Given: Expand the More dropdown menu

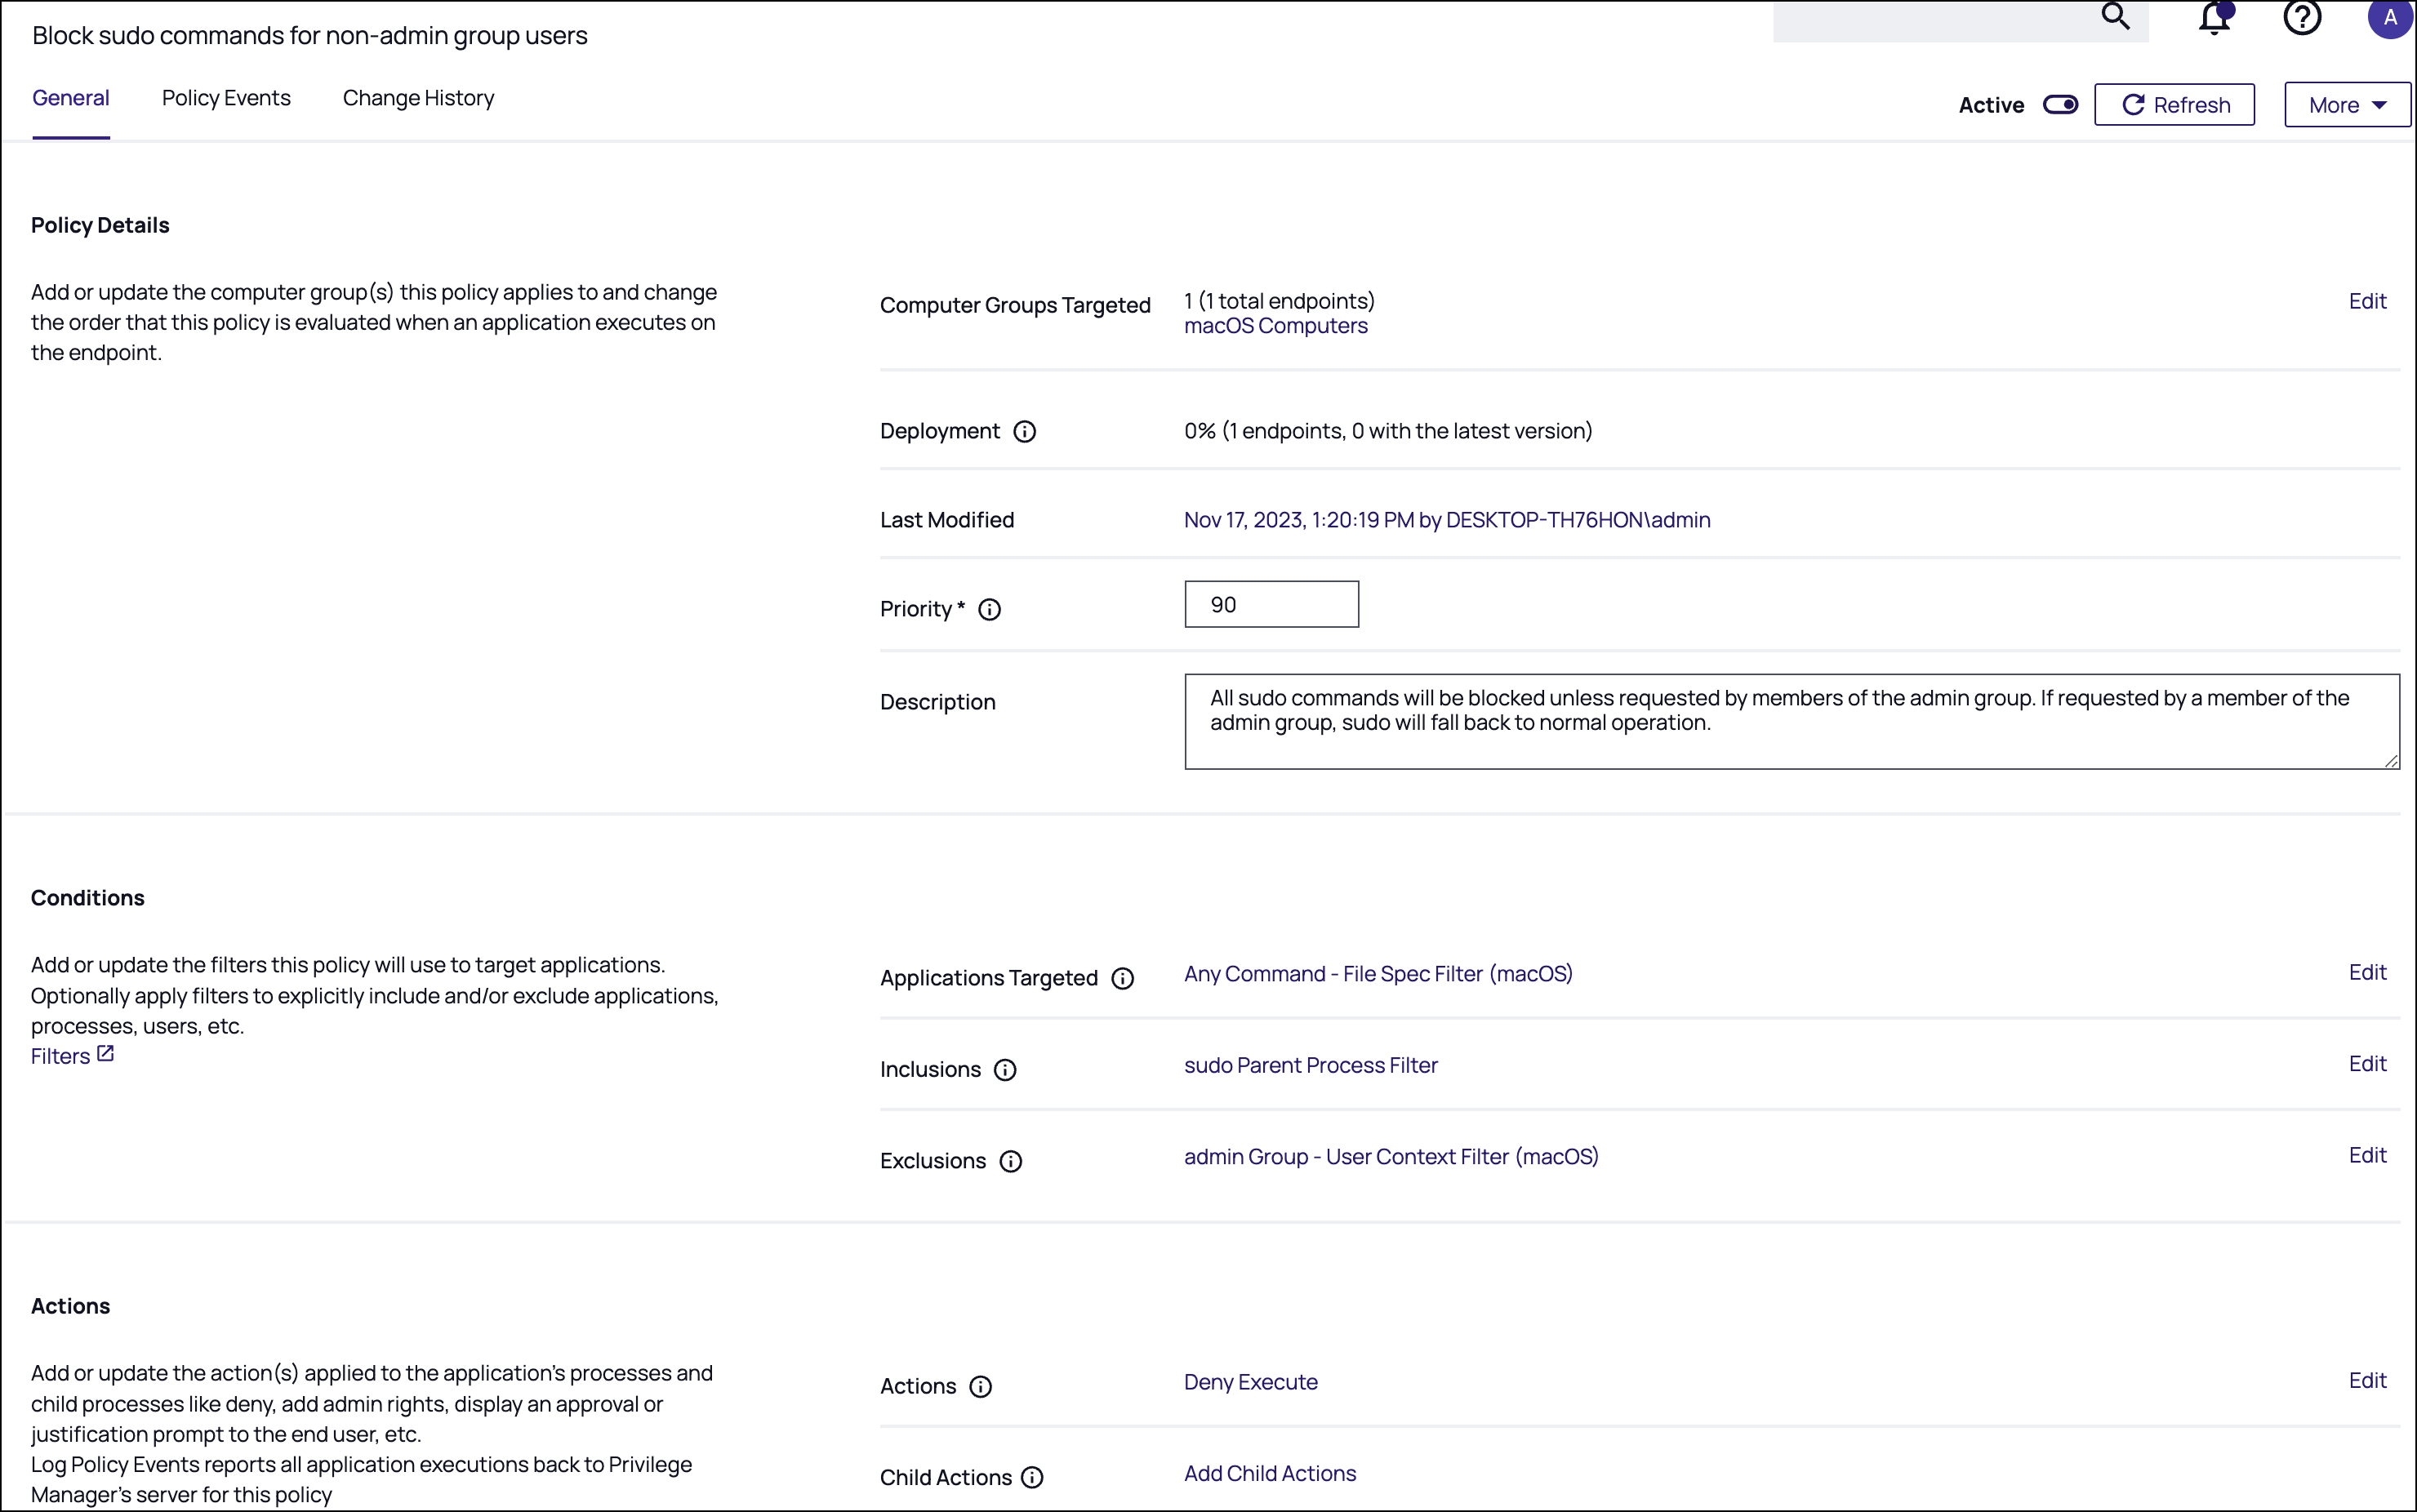Looking at the screenshot, I should click(x=2346, y=105).
